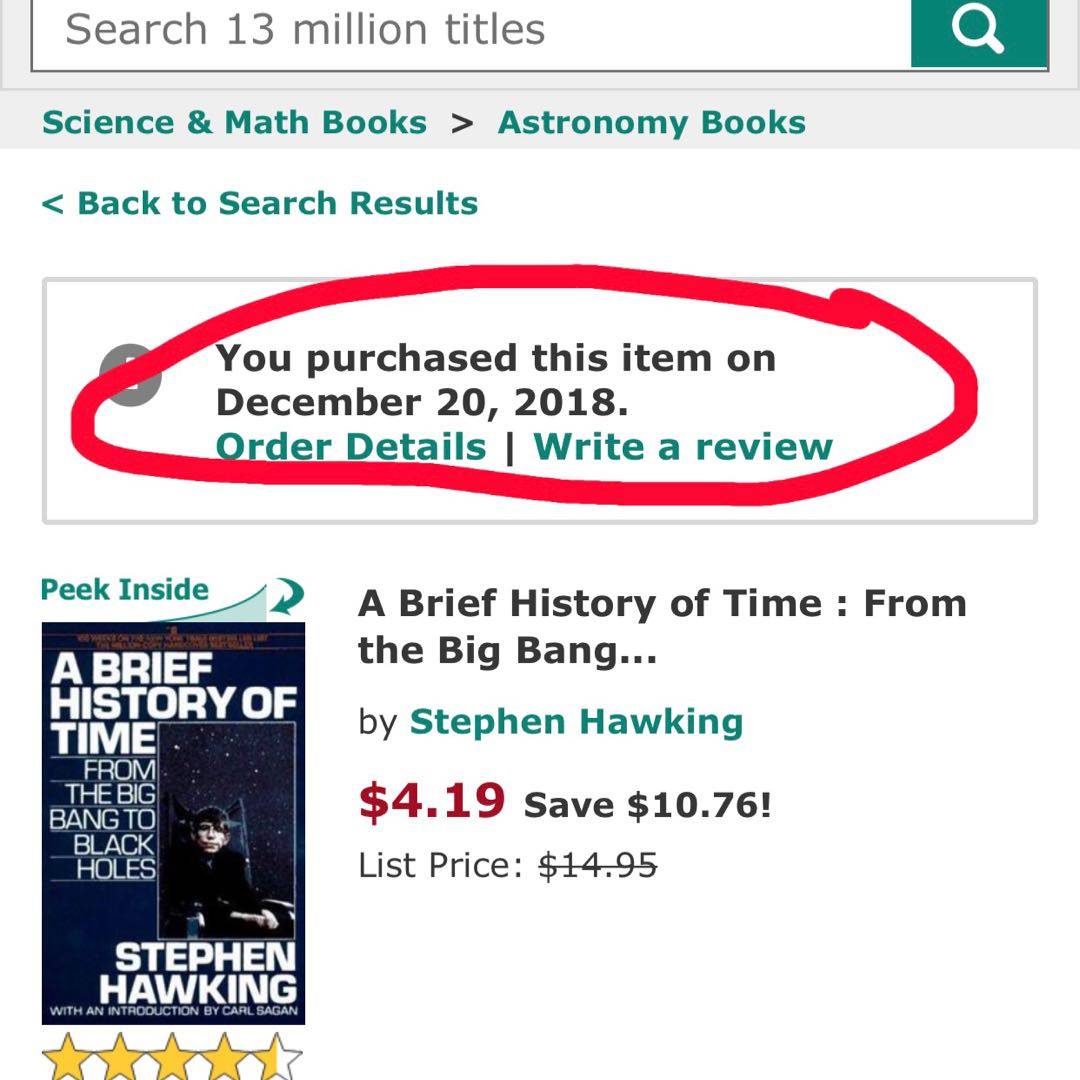Open the Science & Math Books breadcrumb
Viewport: 1080px width, 1080px height.
click(x=235, y=123)
